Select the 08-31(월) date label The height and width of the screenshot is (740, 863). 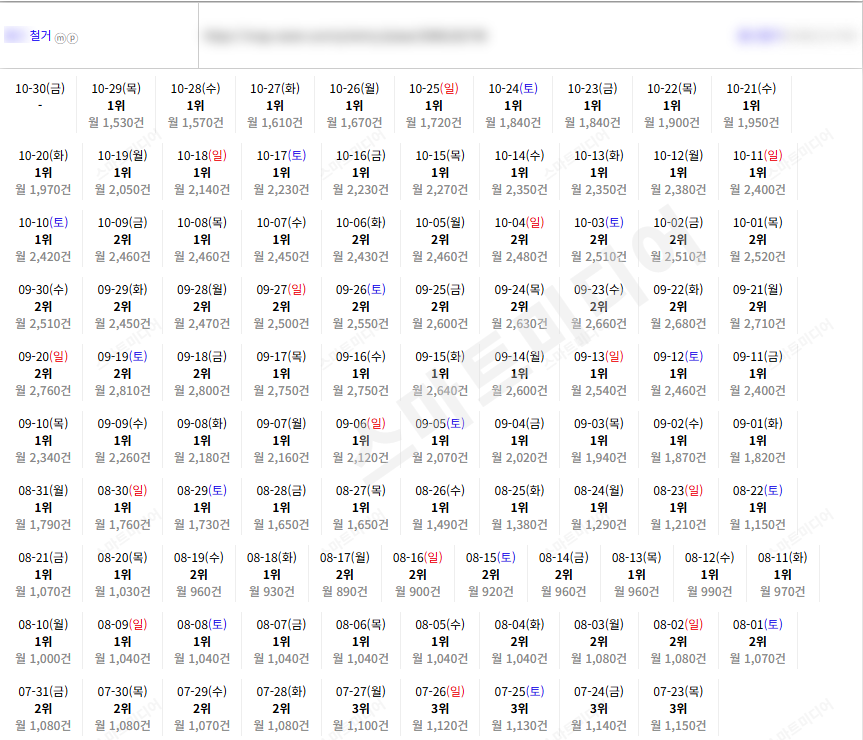coord(43,491)
